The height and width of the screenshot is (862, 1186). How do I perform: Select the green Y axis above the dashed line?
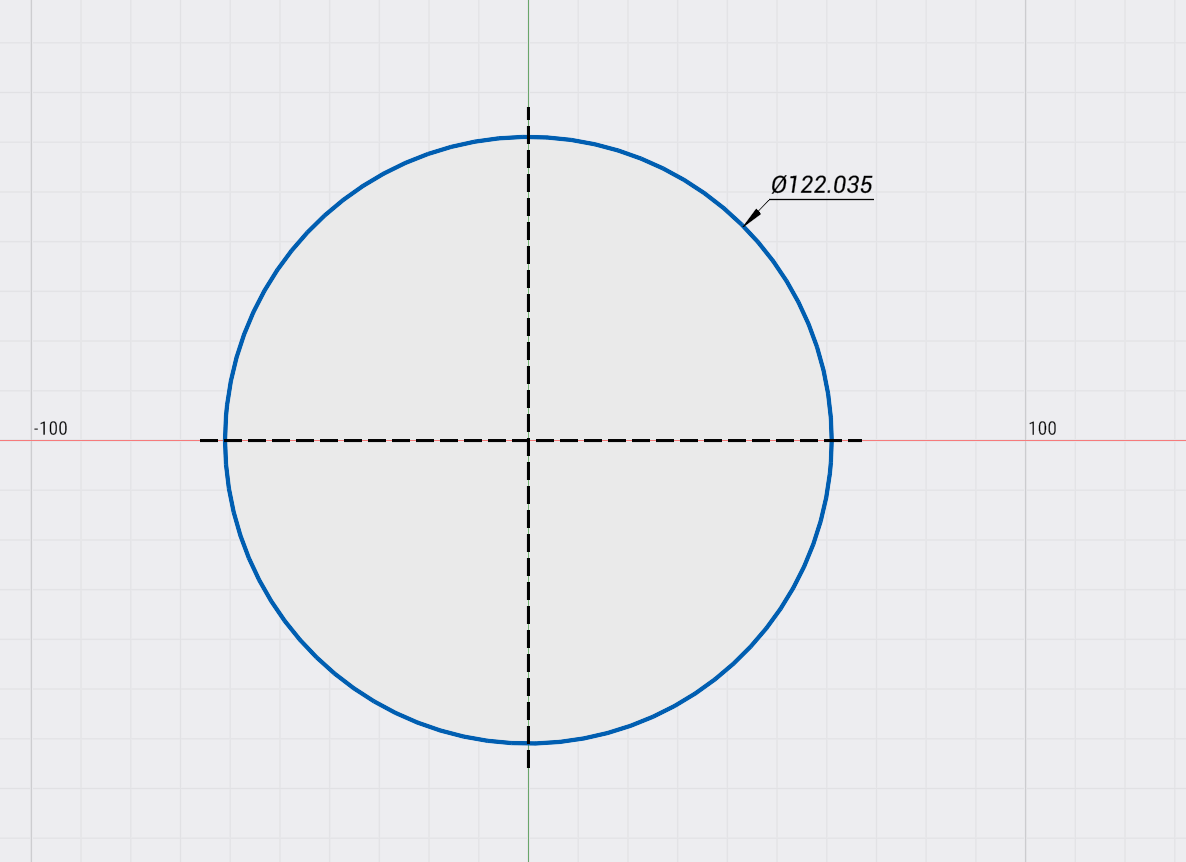pyautogui.click(x=528, y=50)
